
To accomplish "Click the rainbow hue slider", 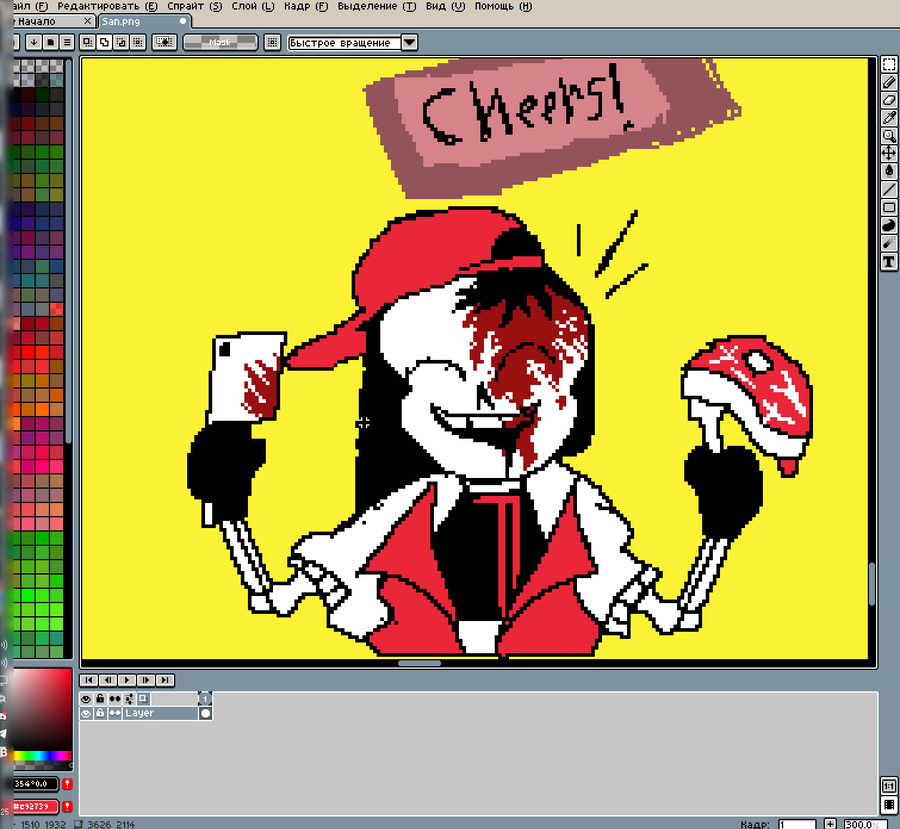I will (x=42, y=756).
